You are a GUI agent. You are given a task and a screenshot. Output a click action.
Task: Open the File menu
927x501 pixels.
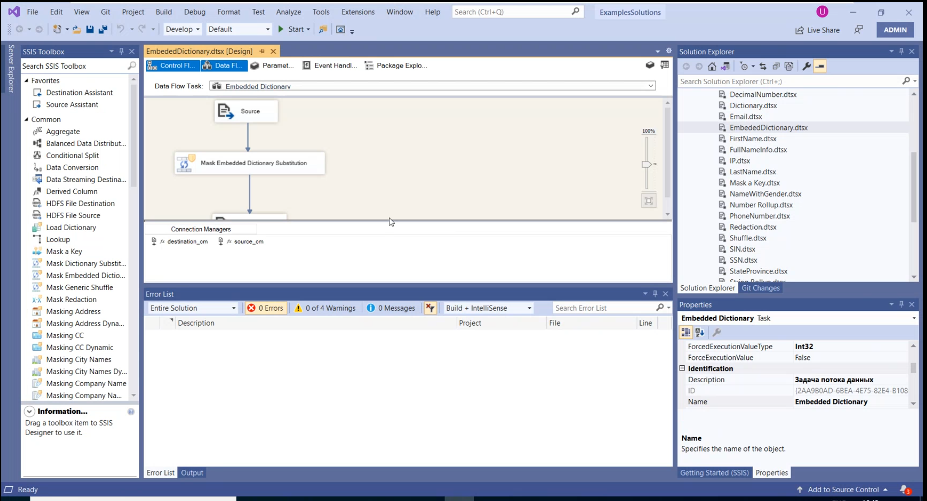pos(33,12)
